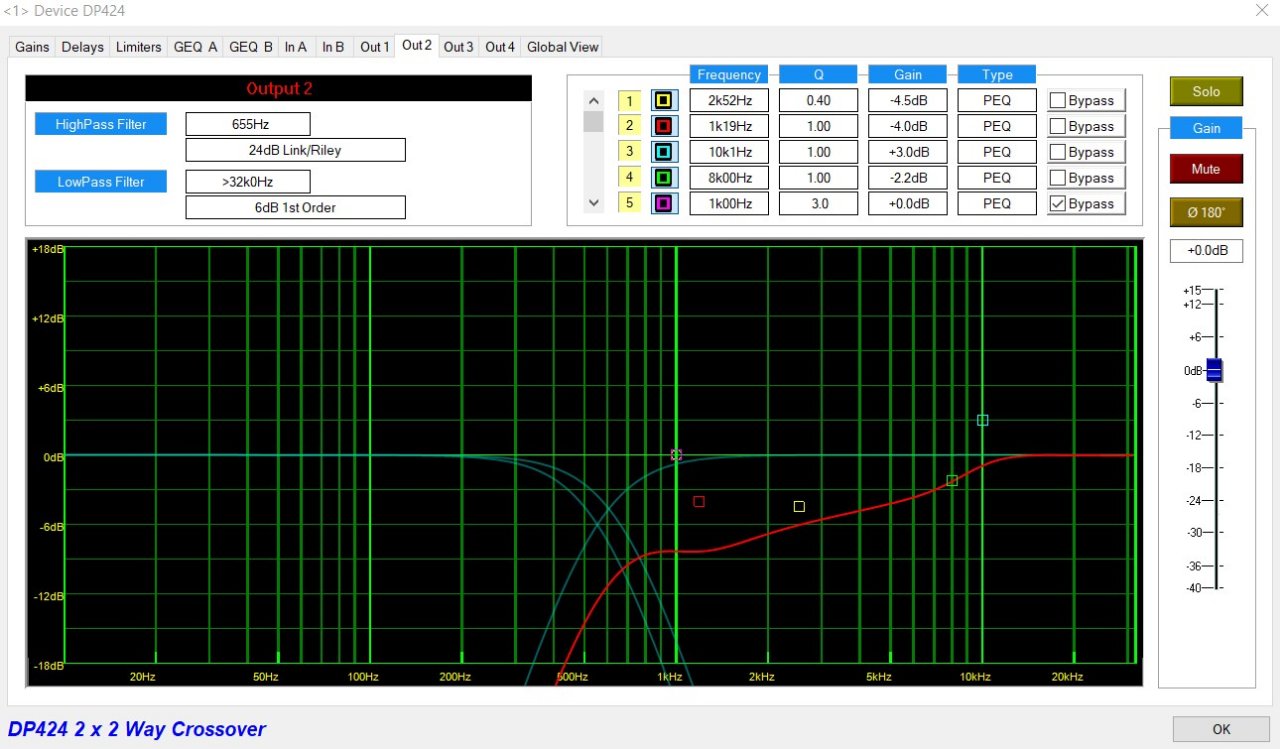Viewport: 1280px width, 749px height.
Task: Select the red EQ handle on the graph
Action: point(699,501)
